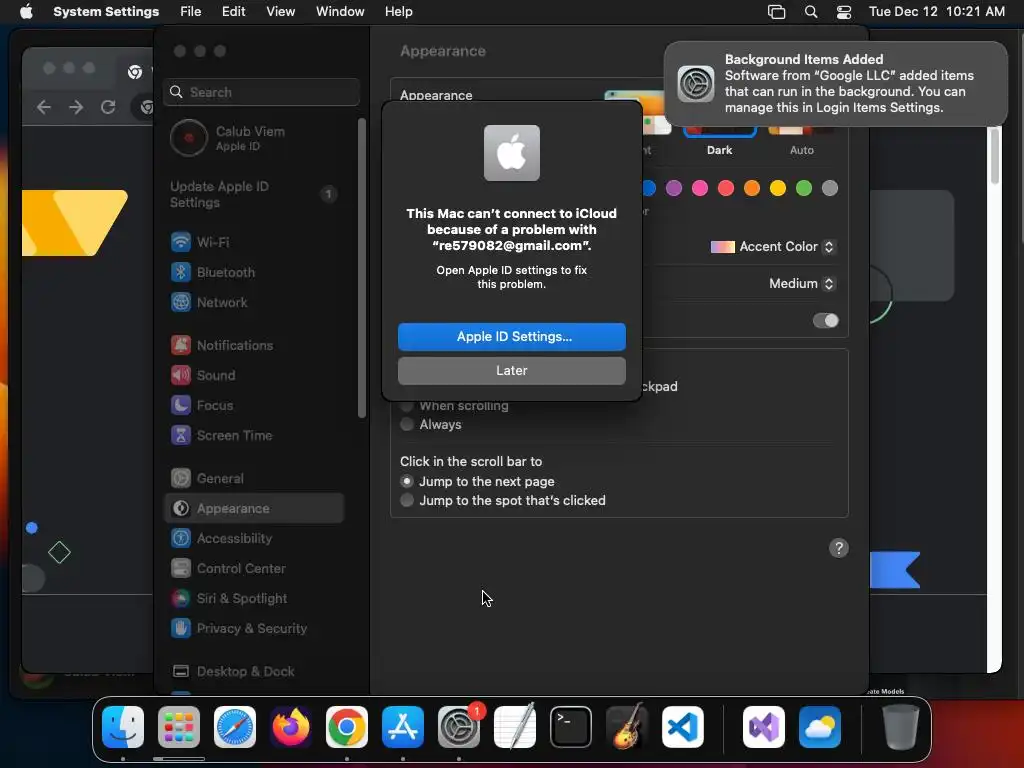Open Wi-Fi settings icon in sidebar
The height and width of the screenshot is (768, 1024).
coord(181,242)
